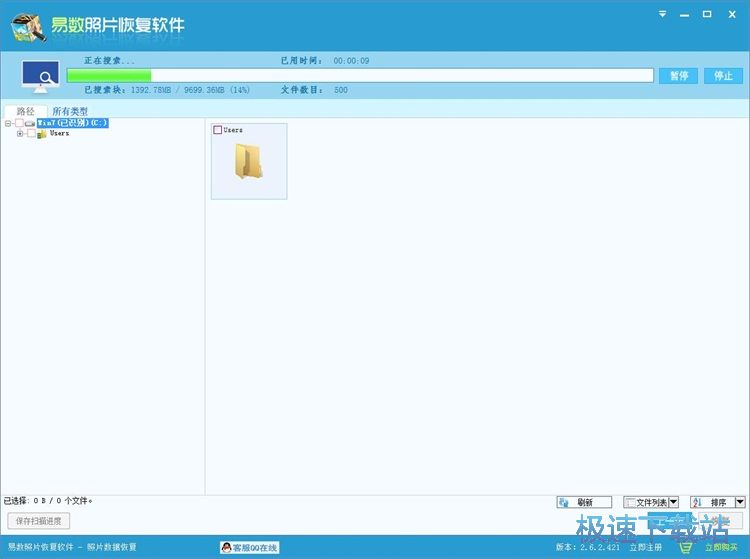750x559 pixels.
Task: Click the 排序 sort button label
Action: [x=718, y=502]
